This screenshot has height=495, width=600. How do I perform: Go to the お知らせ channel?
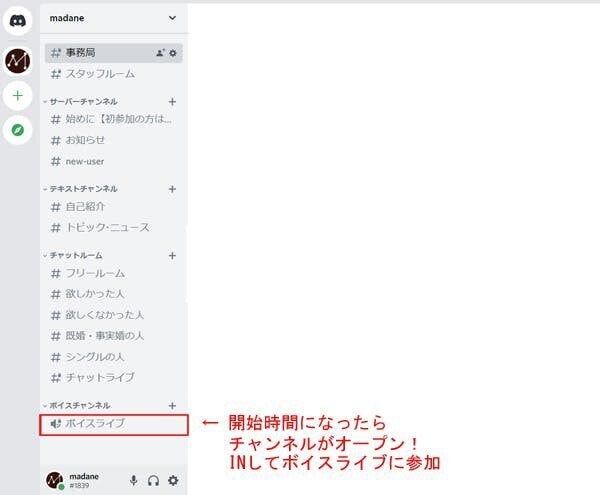click(x=85, y=140)
